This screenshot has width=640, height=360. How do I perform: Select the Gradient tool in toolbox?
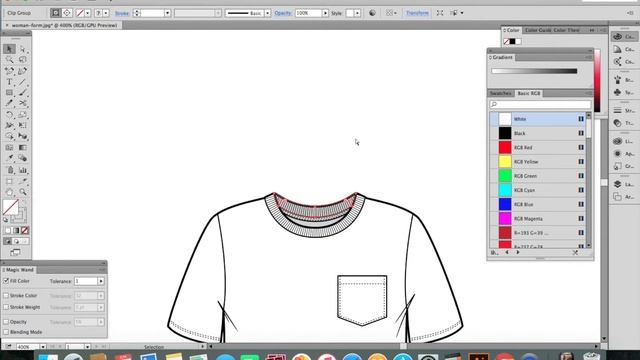tap(22, 147)
